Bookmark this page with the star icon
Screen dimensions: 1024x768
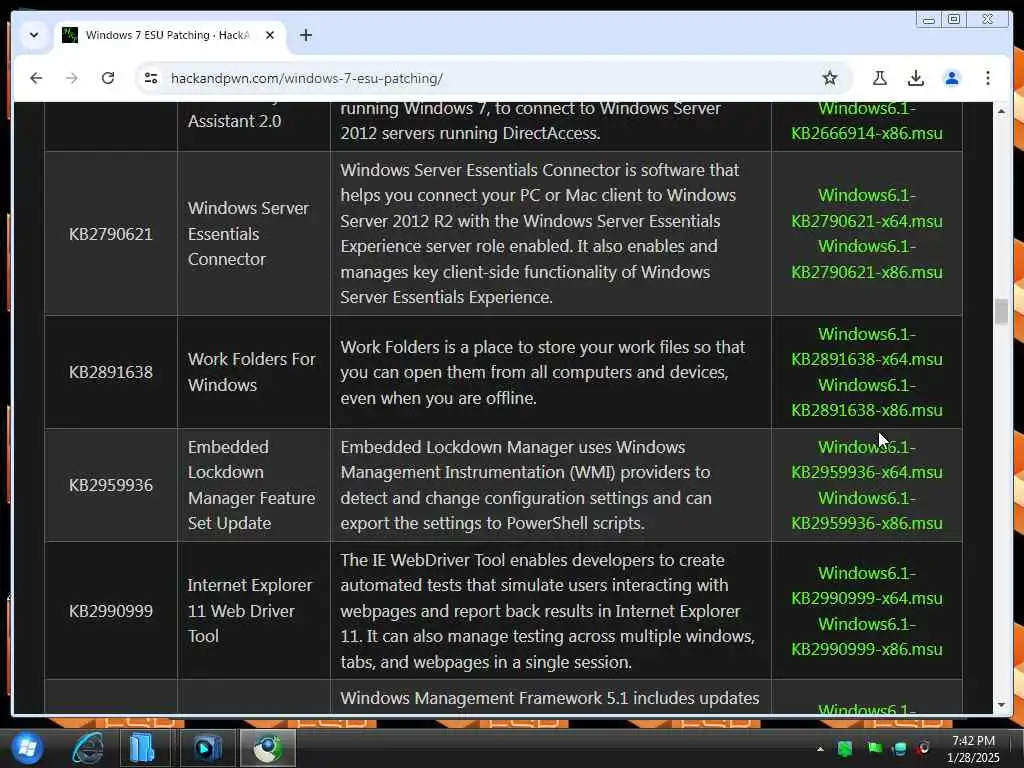(829, 78)
